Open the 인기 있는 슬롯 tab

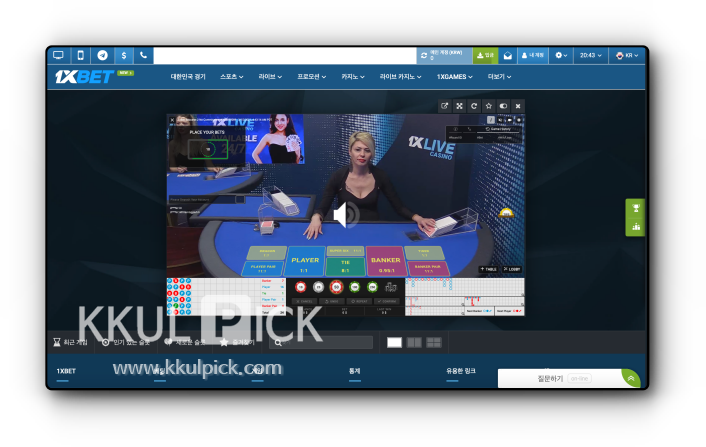(x=126, y=343)
